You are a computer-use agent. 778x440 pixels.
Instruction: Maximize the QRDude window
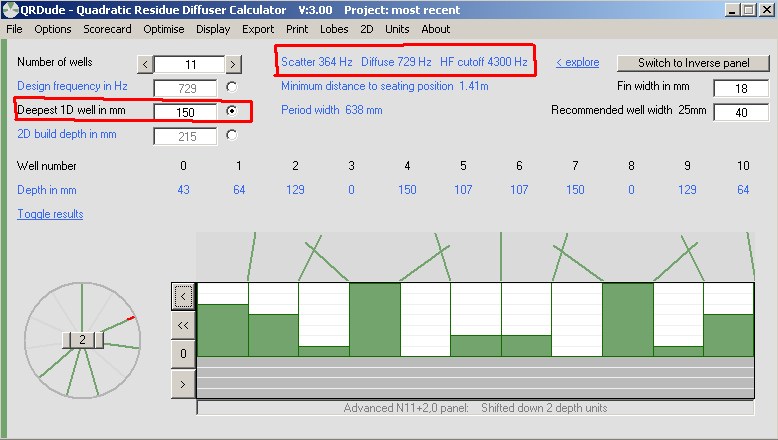point(748,10)
